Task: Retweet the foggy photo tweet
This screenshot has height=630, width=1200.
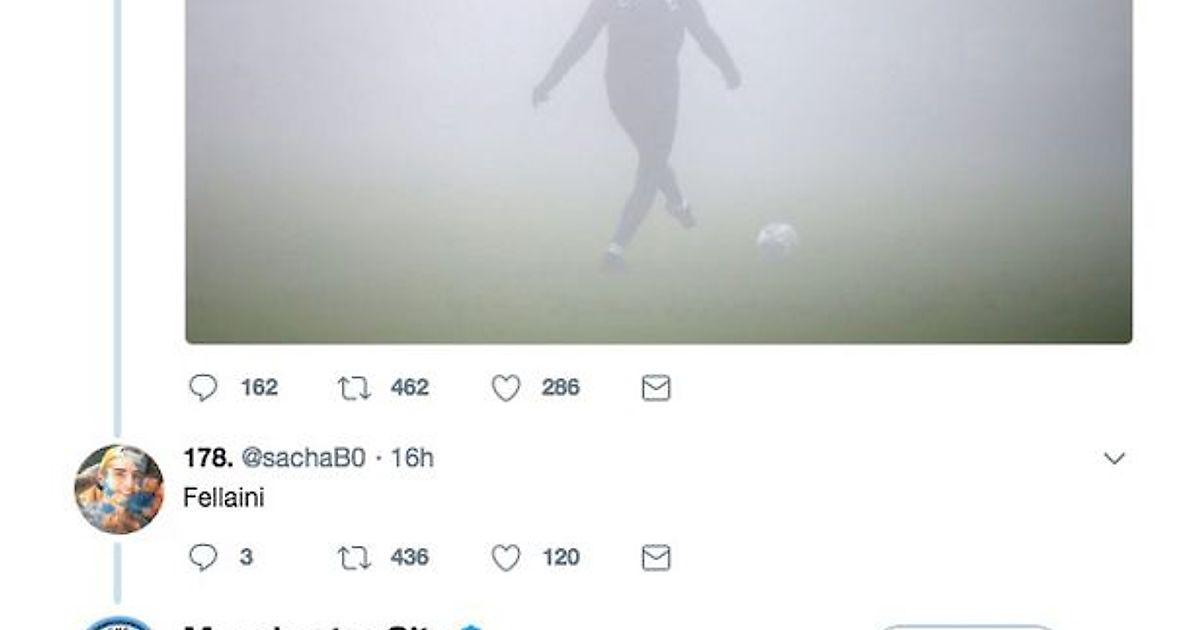Action: (x=355, y=388)
